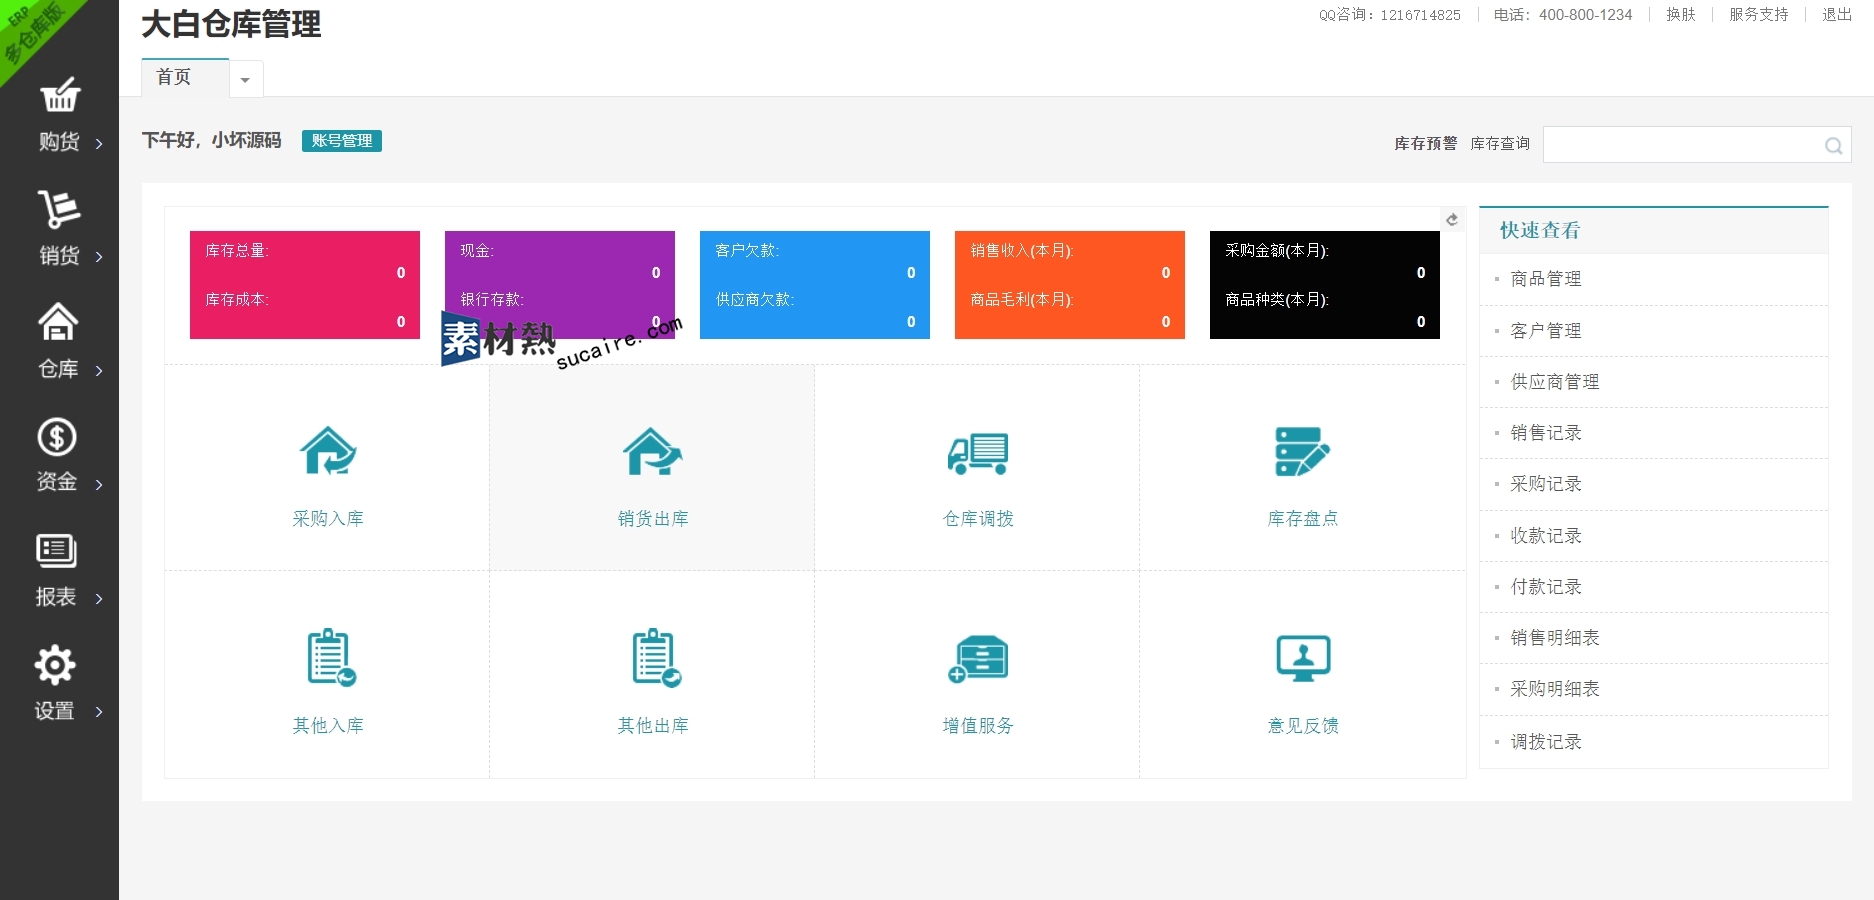Expand the 设置 menu chevron
The width and height of the screenshot is (1874, 900).
point(99,712)
